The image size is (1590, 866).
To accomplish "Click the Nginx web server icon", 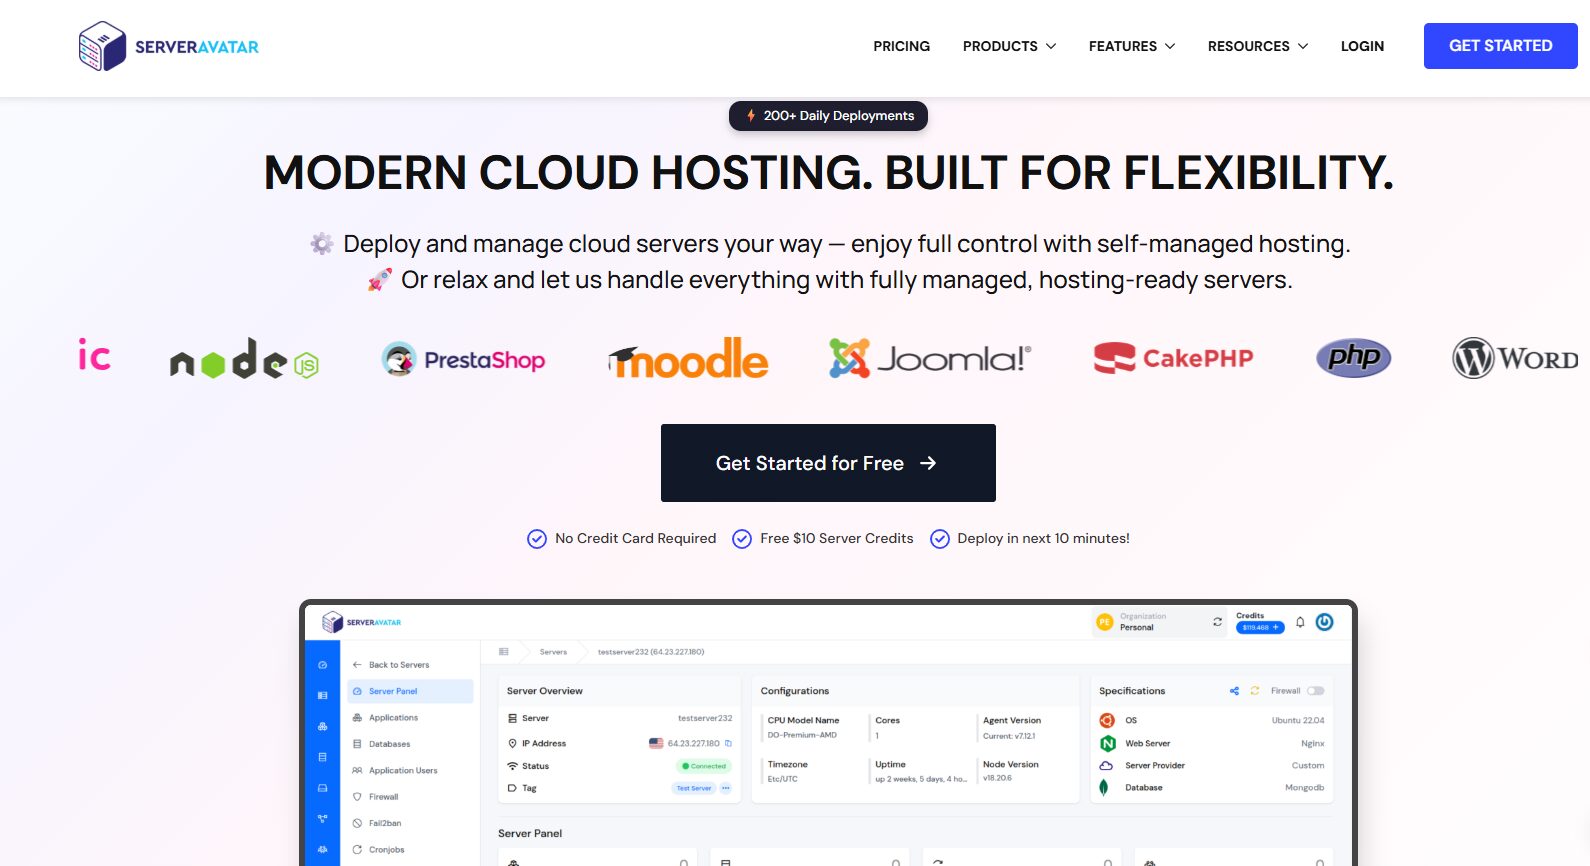I will point(1107,743).
